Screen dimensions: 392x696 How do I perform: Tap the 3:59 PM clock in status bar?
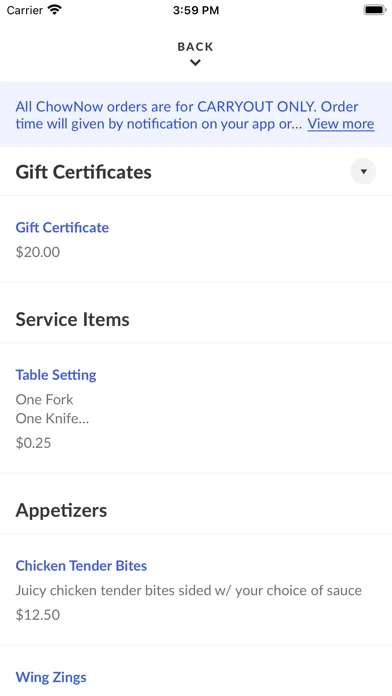(196, 10)
